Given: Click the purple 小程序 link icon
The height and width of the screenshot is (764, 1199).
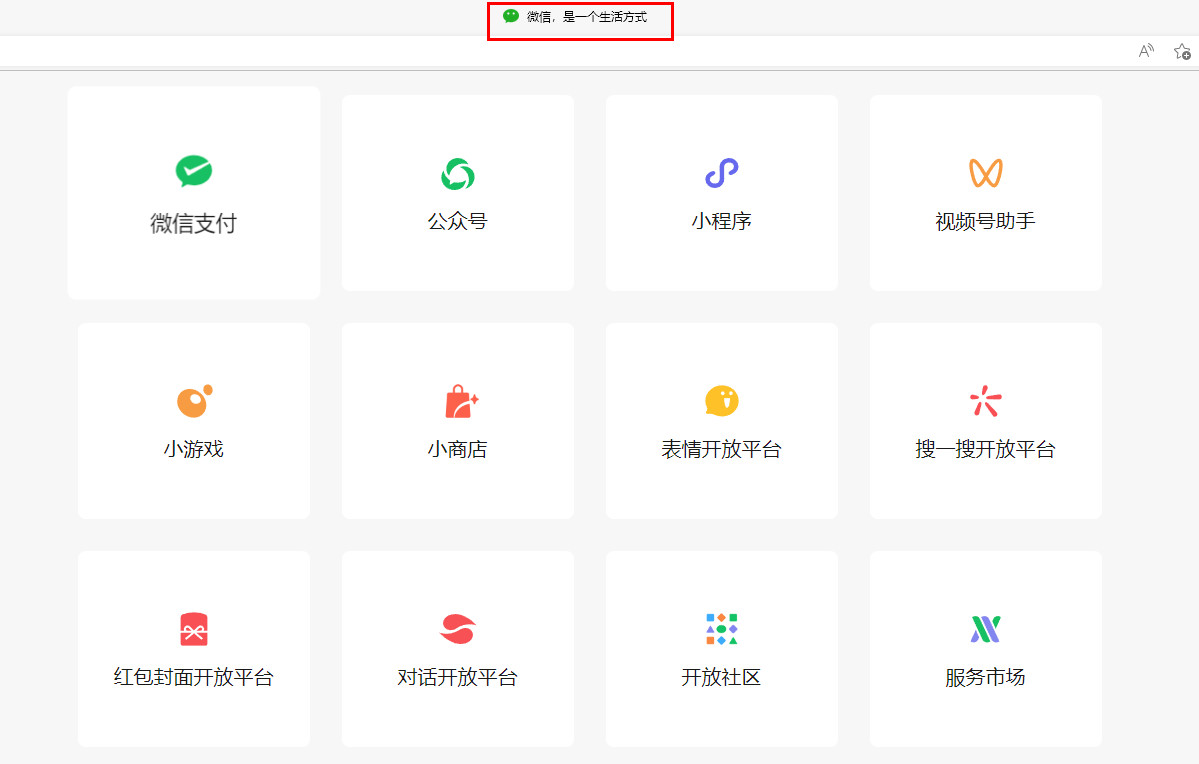Looking at the screenshot, I should 722,173.
